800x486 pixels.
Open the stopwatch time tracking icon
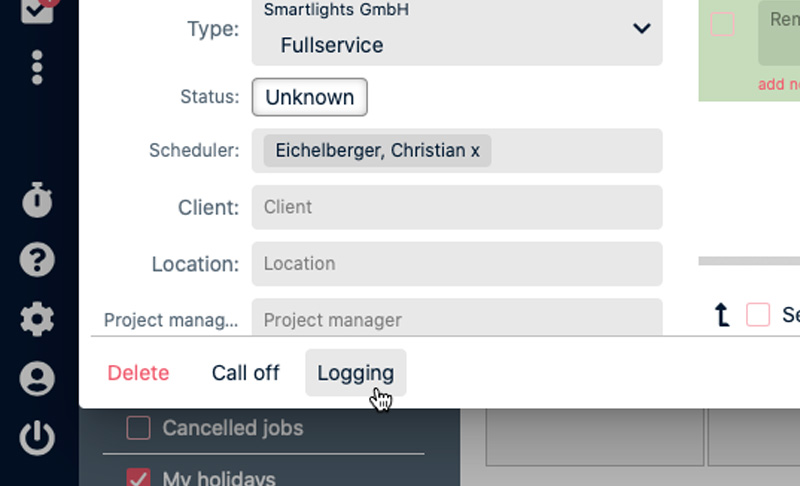[37, 201]
